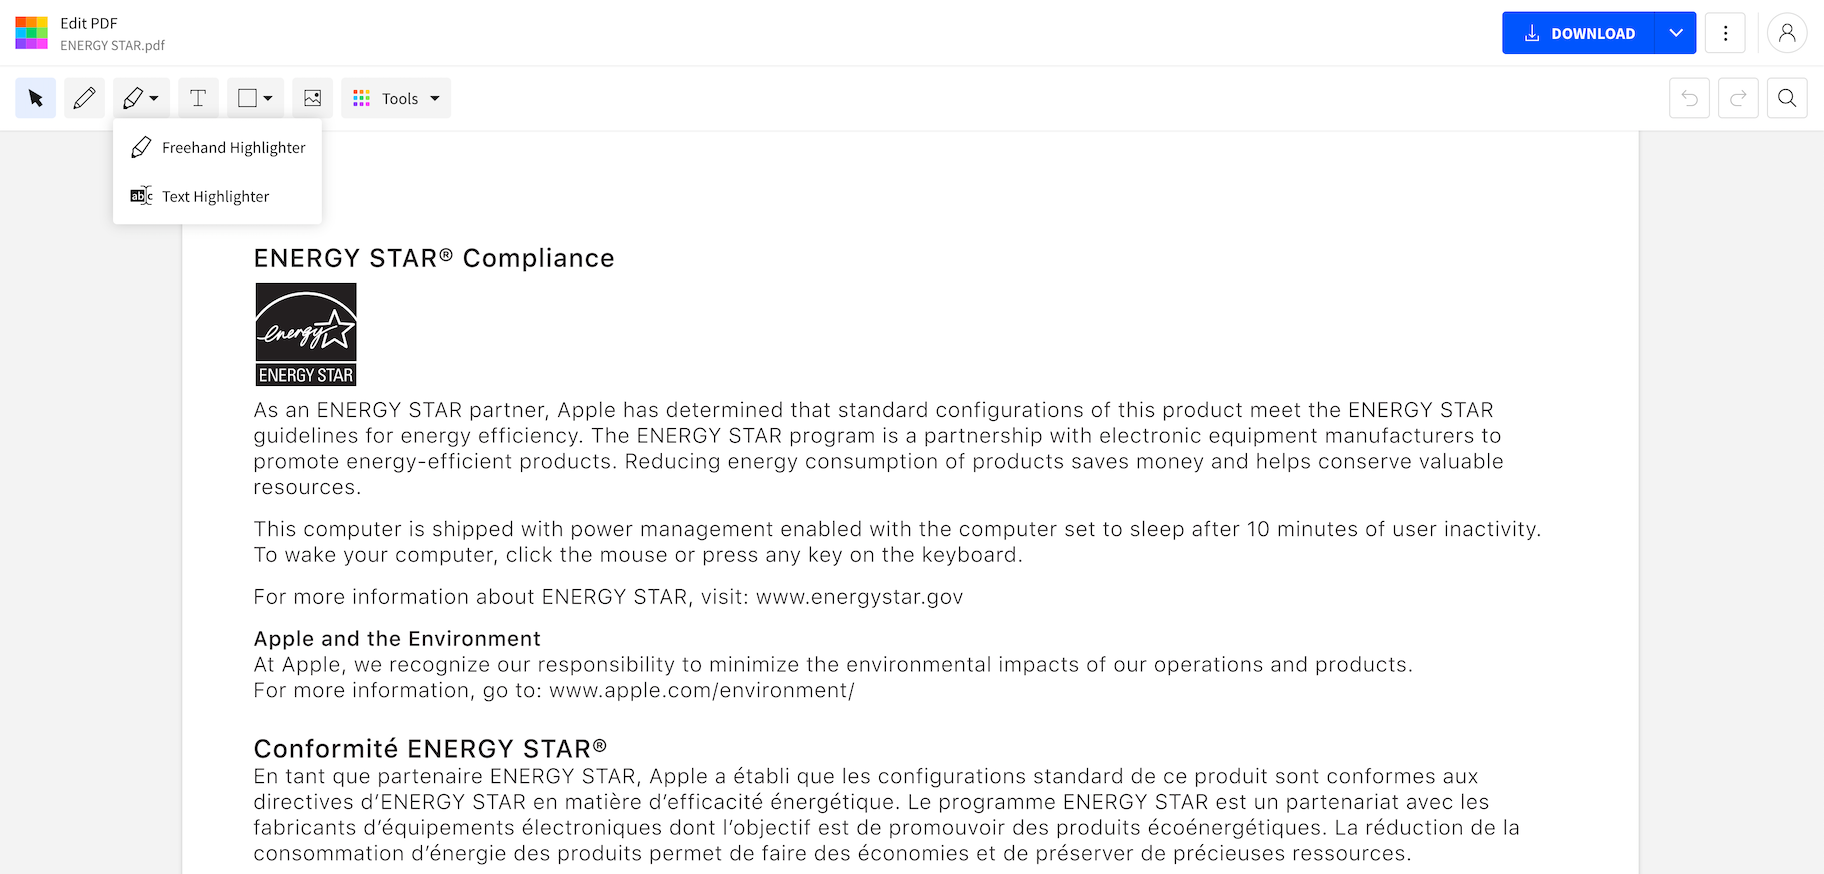
Task: Click the ENERGY STAR logo image
Action: point(306,334)
